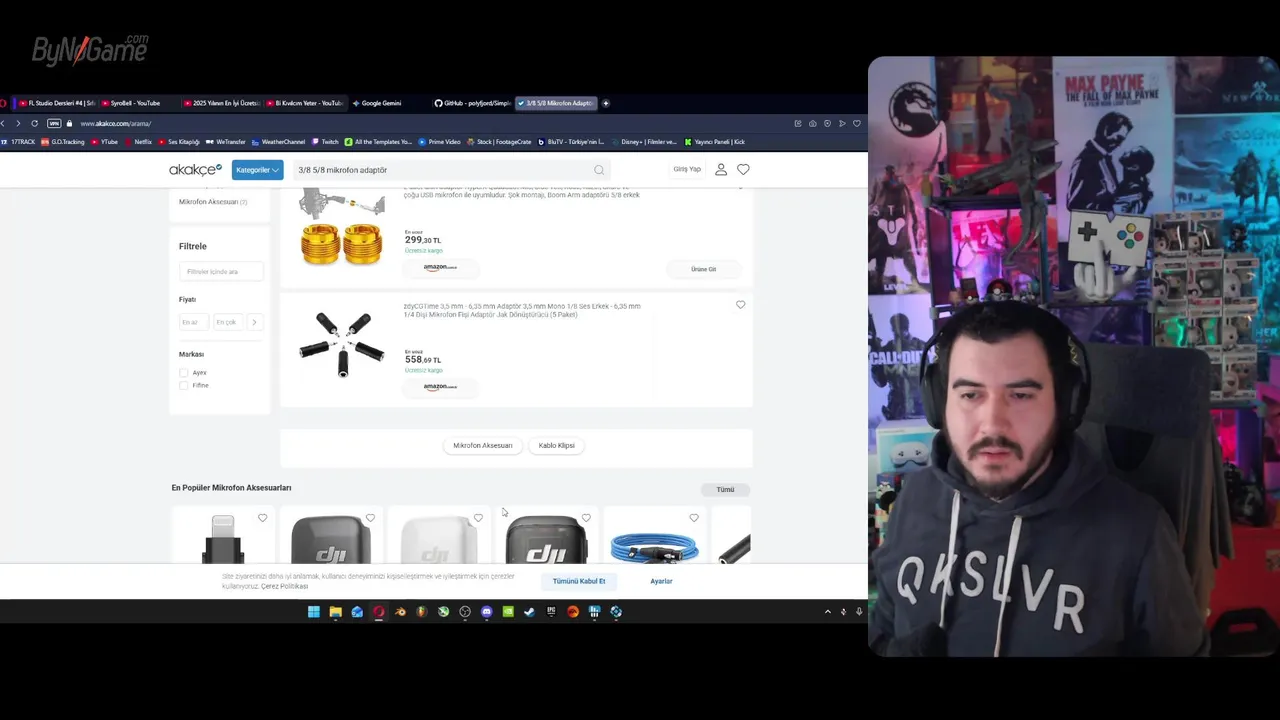The width and height of the screenshot is (1280, 720).
Task: Open WeTransfer bookmark
Action: pos(226,142)
